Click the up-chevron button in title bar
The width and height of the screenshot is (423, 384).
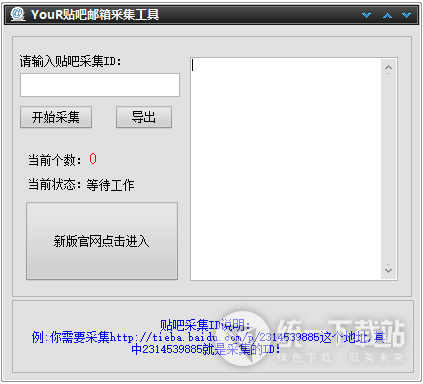click(387, 15)
